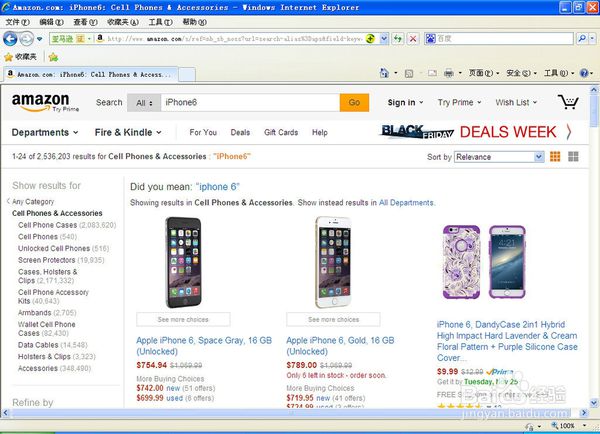Expand the Try Prime dropdown
The height and width of the screenshot is (434, 600).
pos(460,103)
